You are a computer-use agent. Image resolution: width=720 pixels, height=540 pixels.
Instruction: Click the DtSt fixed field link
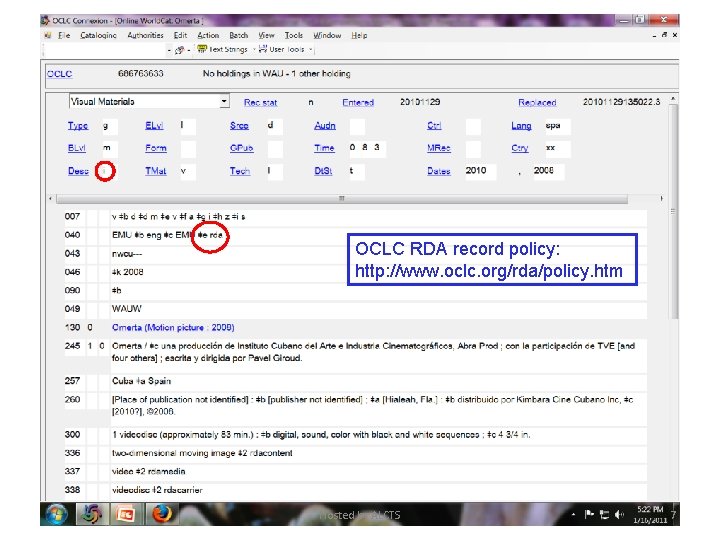click(x=323, y=171)
